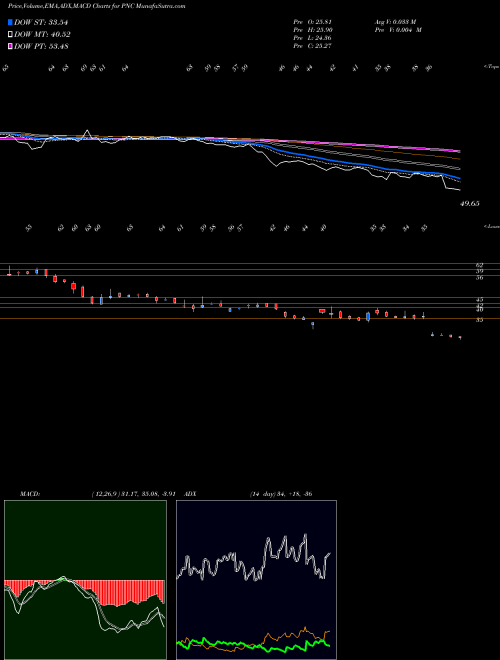Click the ADX '(14 day)' values text
Screen dimensions: 500x660
point(281,494)
